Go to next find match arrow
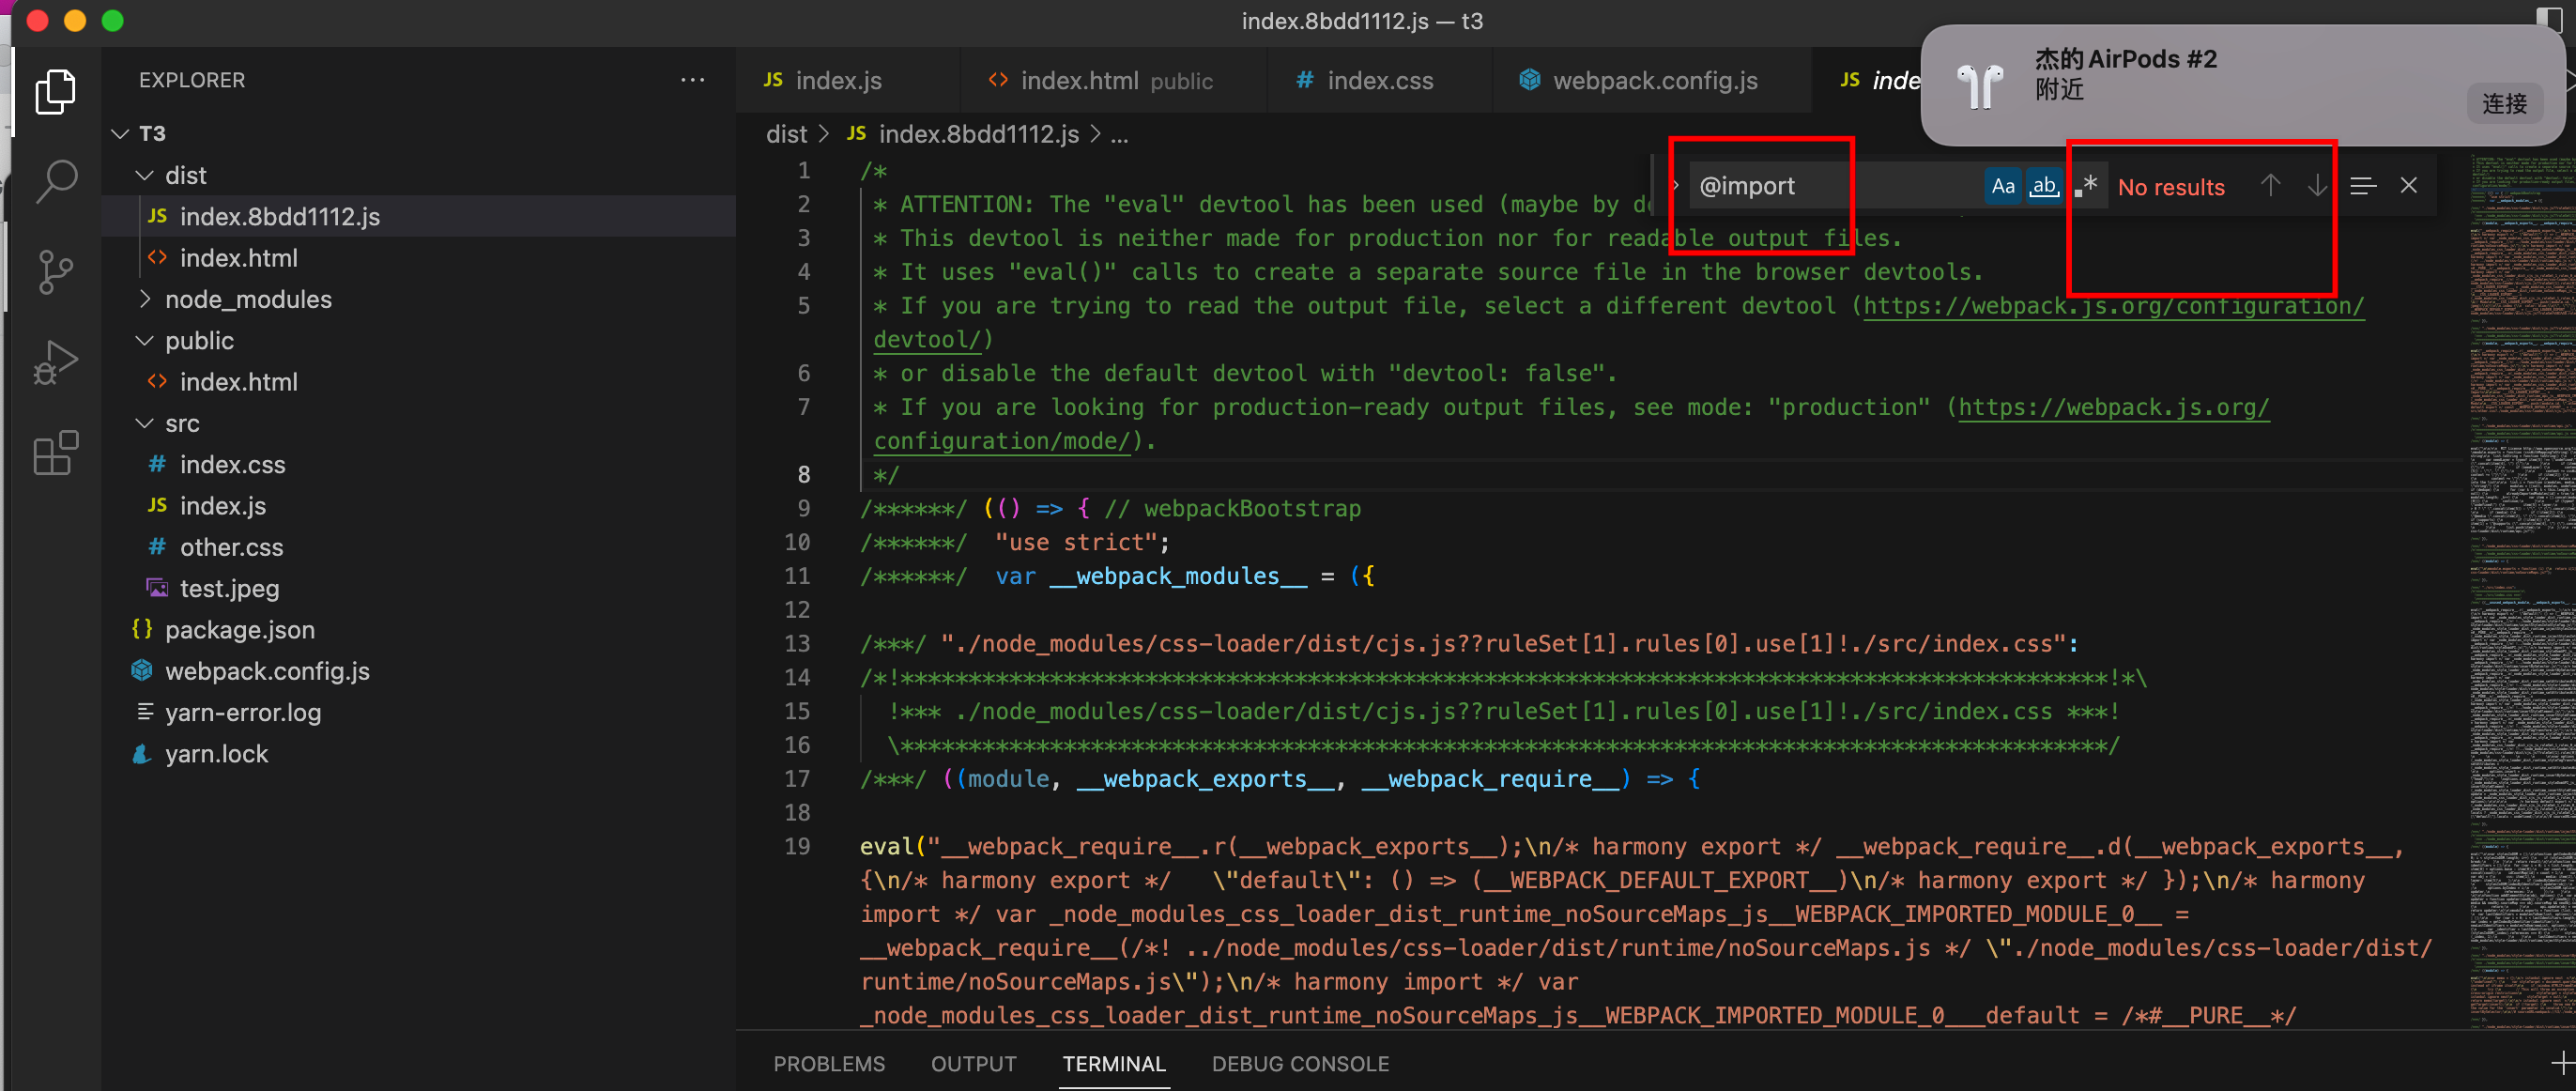Viewport: 2576px width, 1091px height. click(2317, 186)
